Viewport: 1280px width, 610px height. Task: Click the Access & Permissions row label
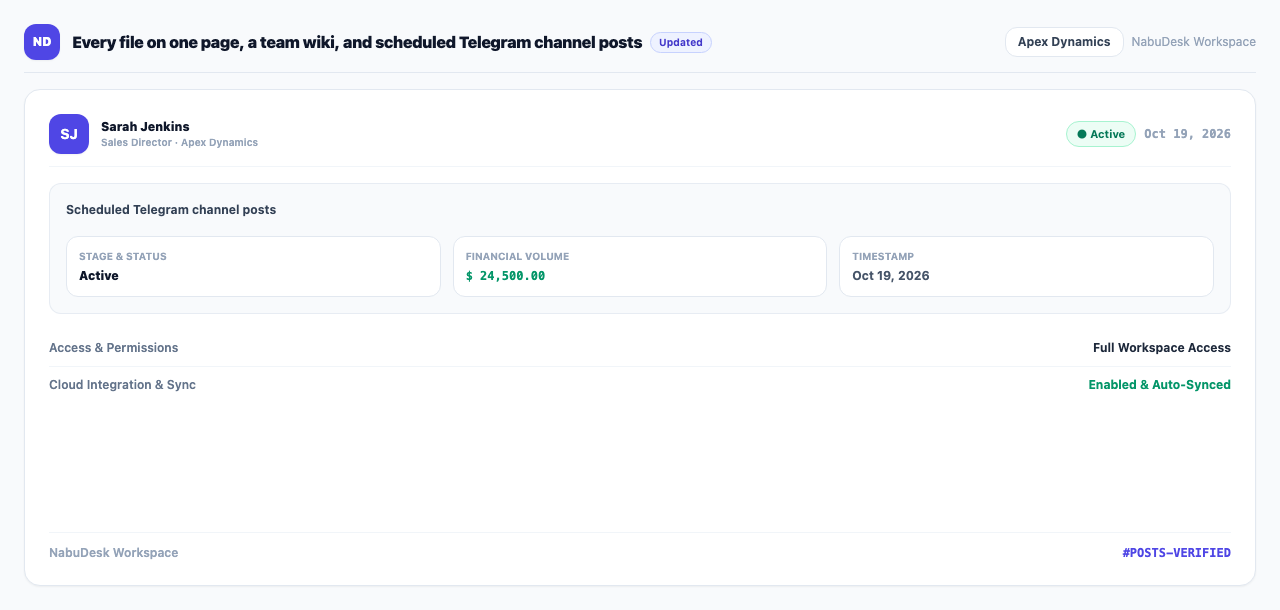point(114,348)
